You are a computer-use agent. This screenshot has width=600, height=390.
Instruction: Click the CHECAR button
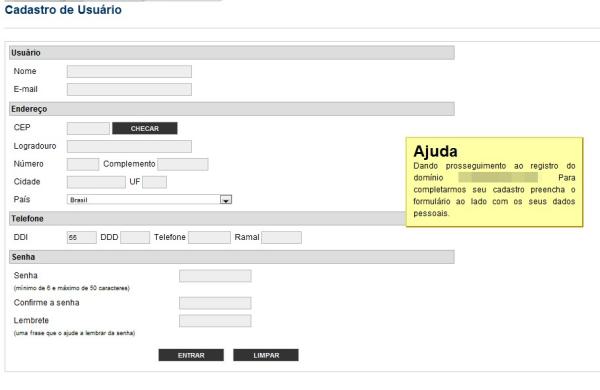pos(145,128)
